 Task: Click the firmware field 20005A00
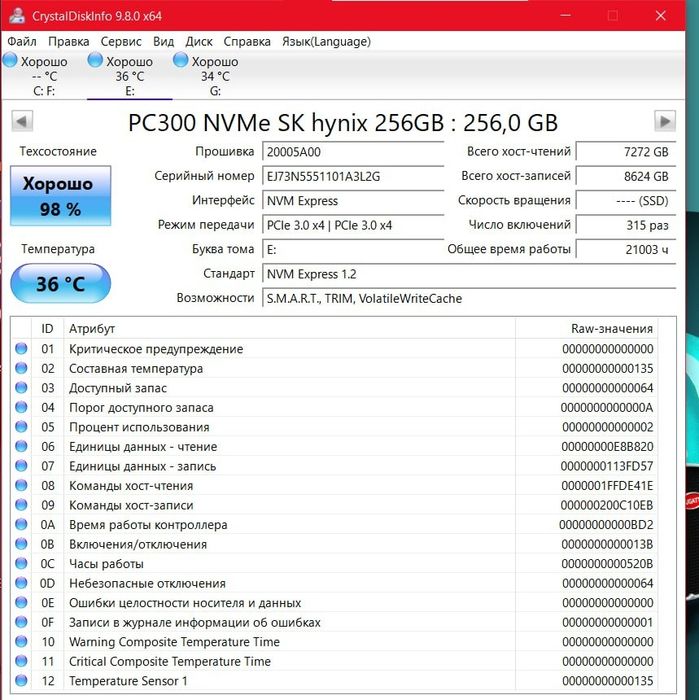pyautogui.click(x=353, y=152)
